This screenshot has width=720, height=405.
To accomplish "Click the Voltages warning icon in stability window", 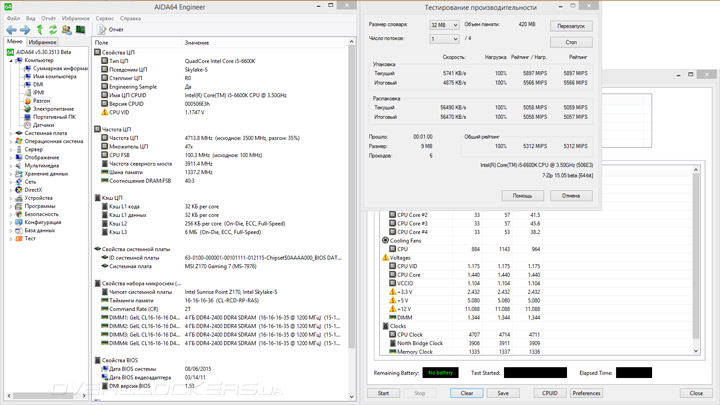I will 385,258.
